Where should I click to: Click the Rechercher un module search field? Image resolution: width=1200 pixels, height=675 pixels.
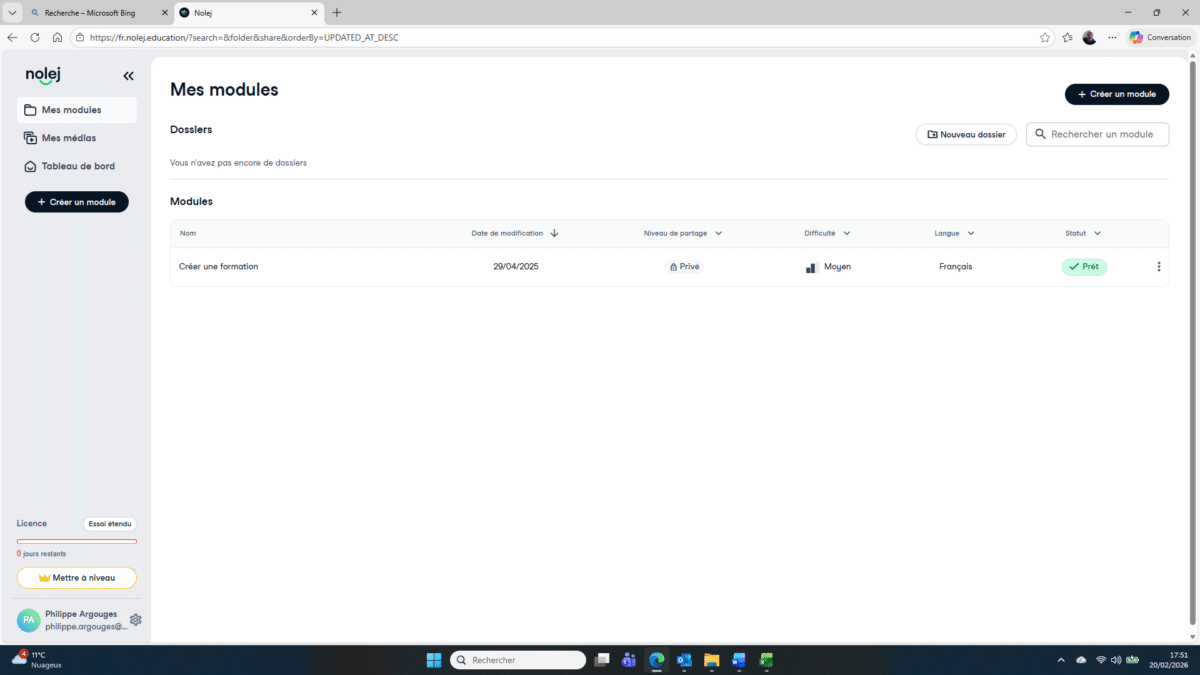[x=1102, y=134]
